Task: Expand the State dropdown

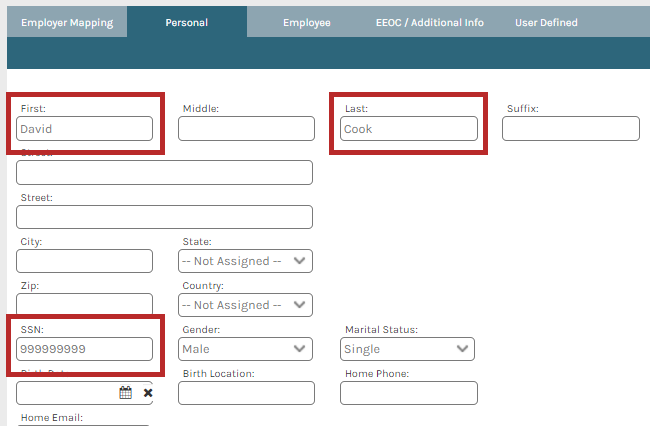Action: [x=245, y=261]
